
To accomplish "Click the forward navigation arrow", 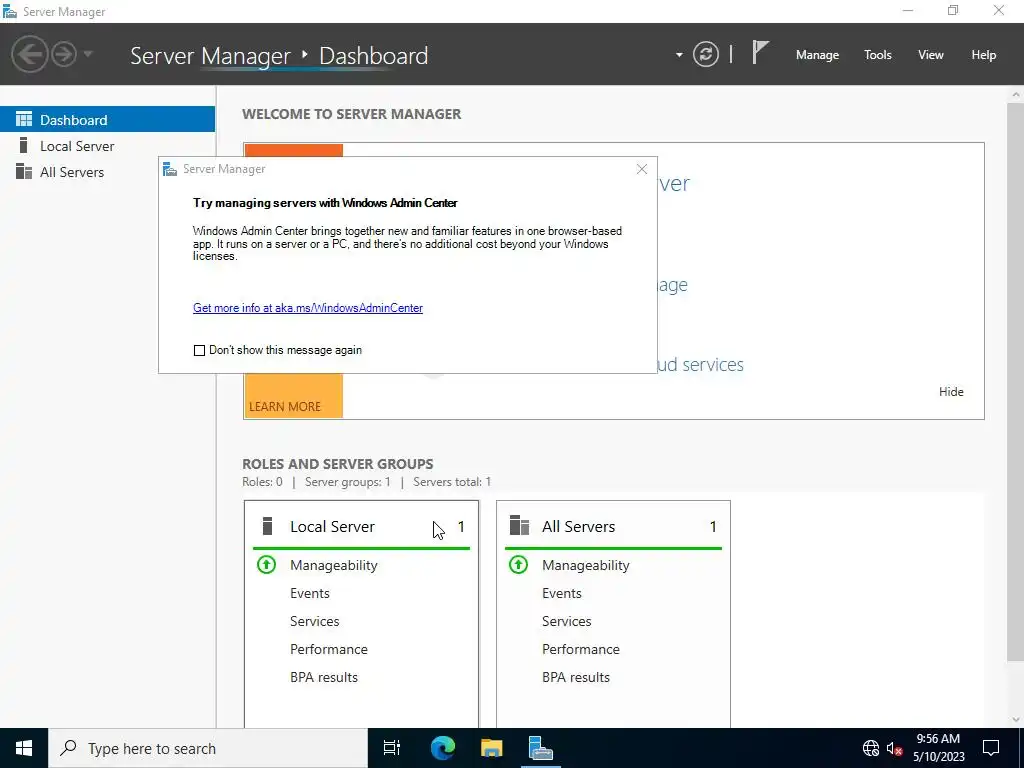I will pos(64,54).
